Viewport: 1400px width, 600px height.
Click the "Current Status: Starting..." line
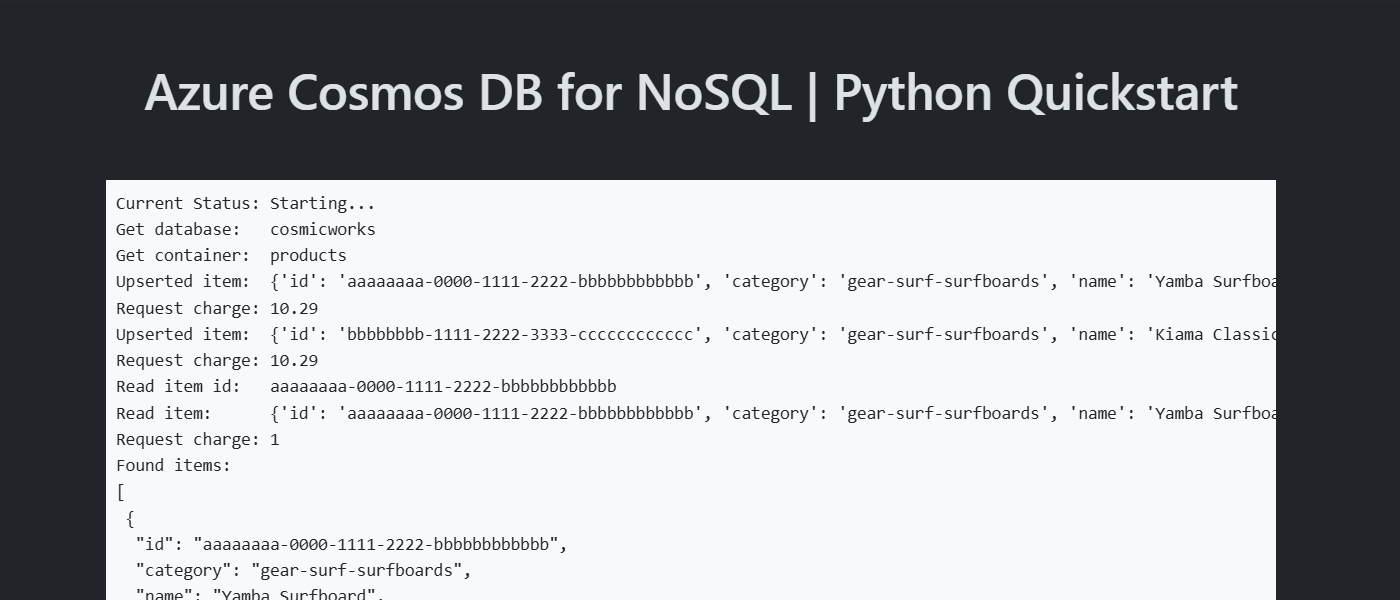click(245, 203)
